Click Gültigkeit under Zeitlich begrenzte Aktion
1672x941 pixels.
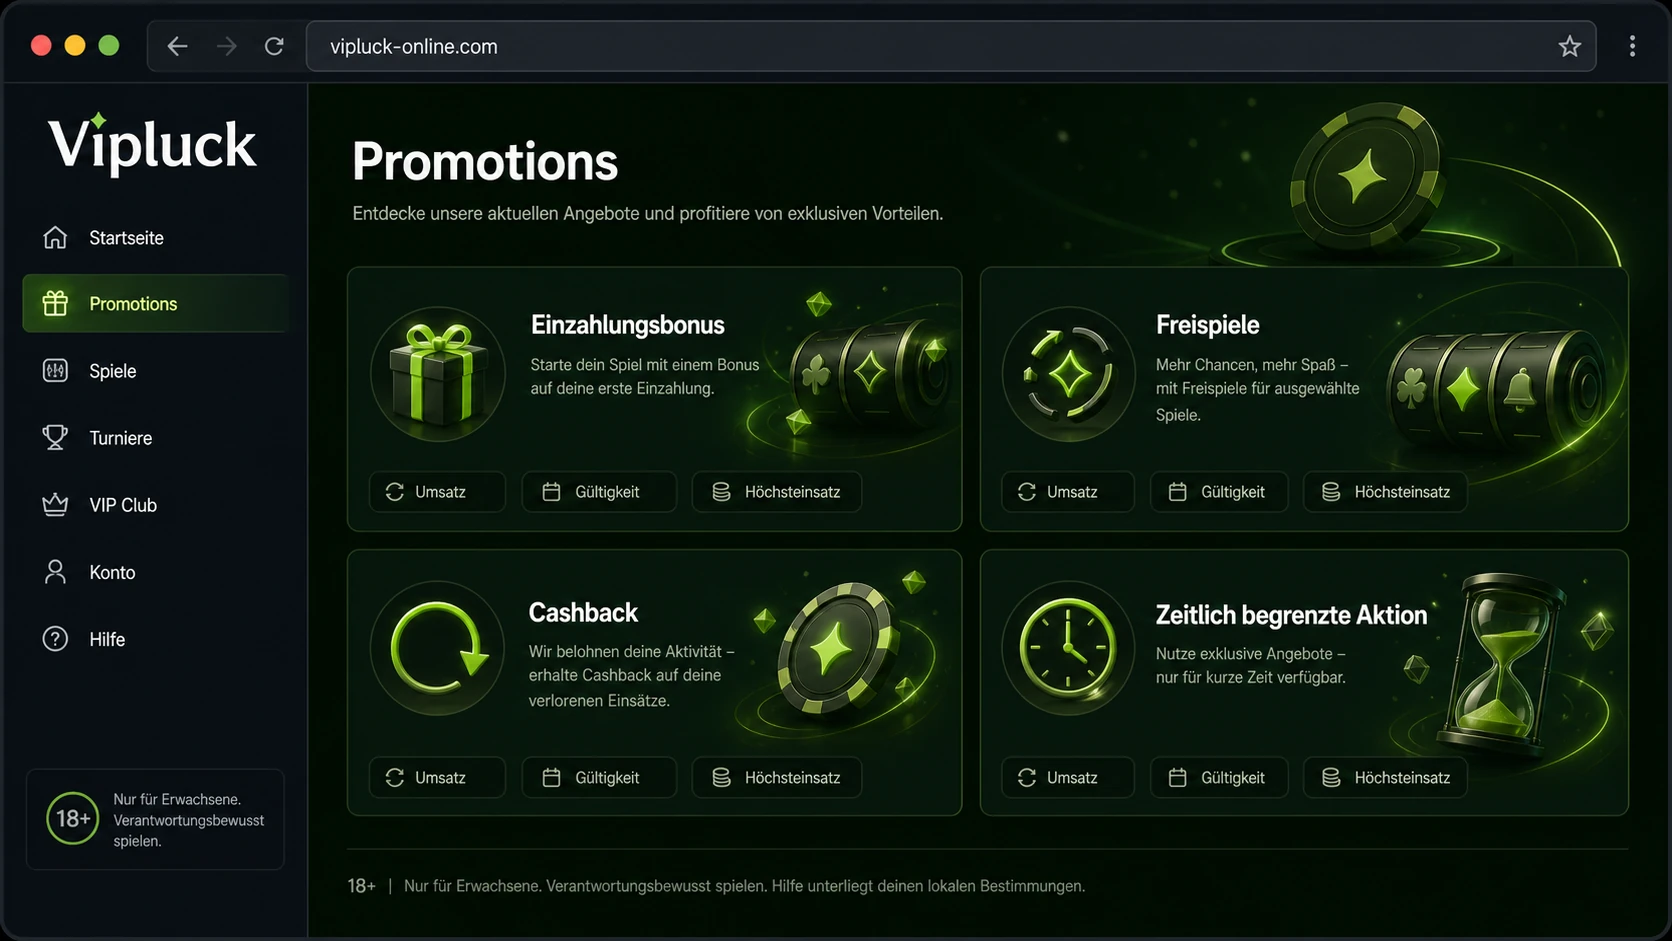point(1219,778)
